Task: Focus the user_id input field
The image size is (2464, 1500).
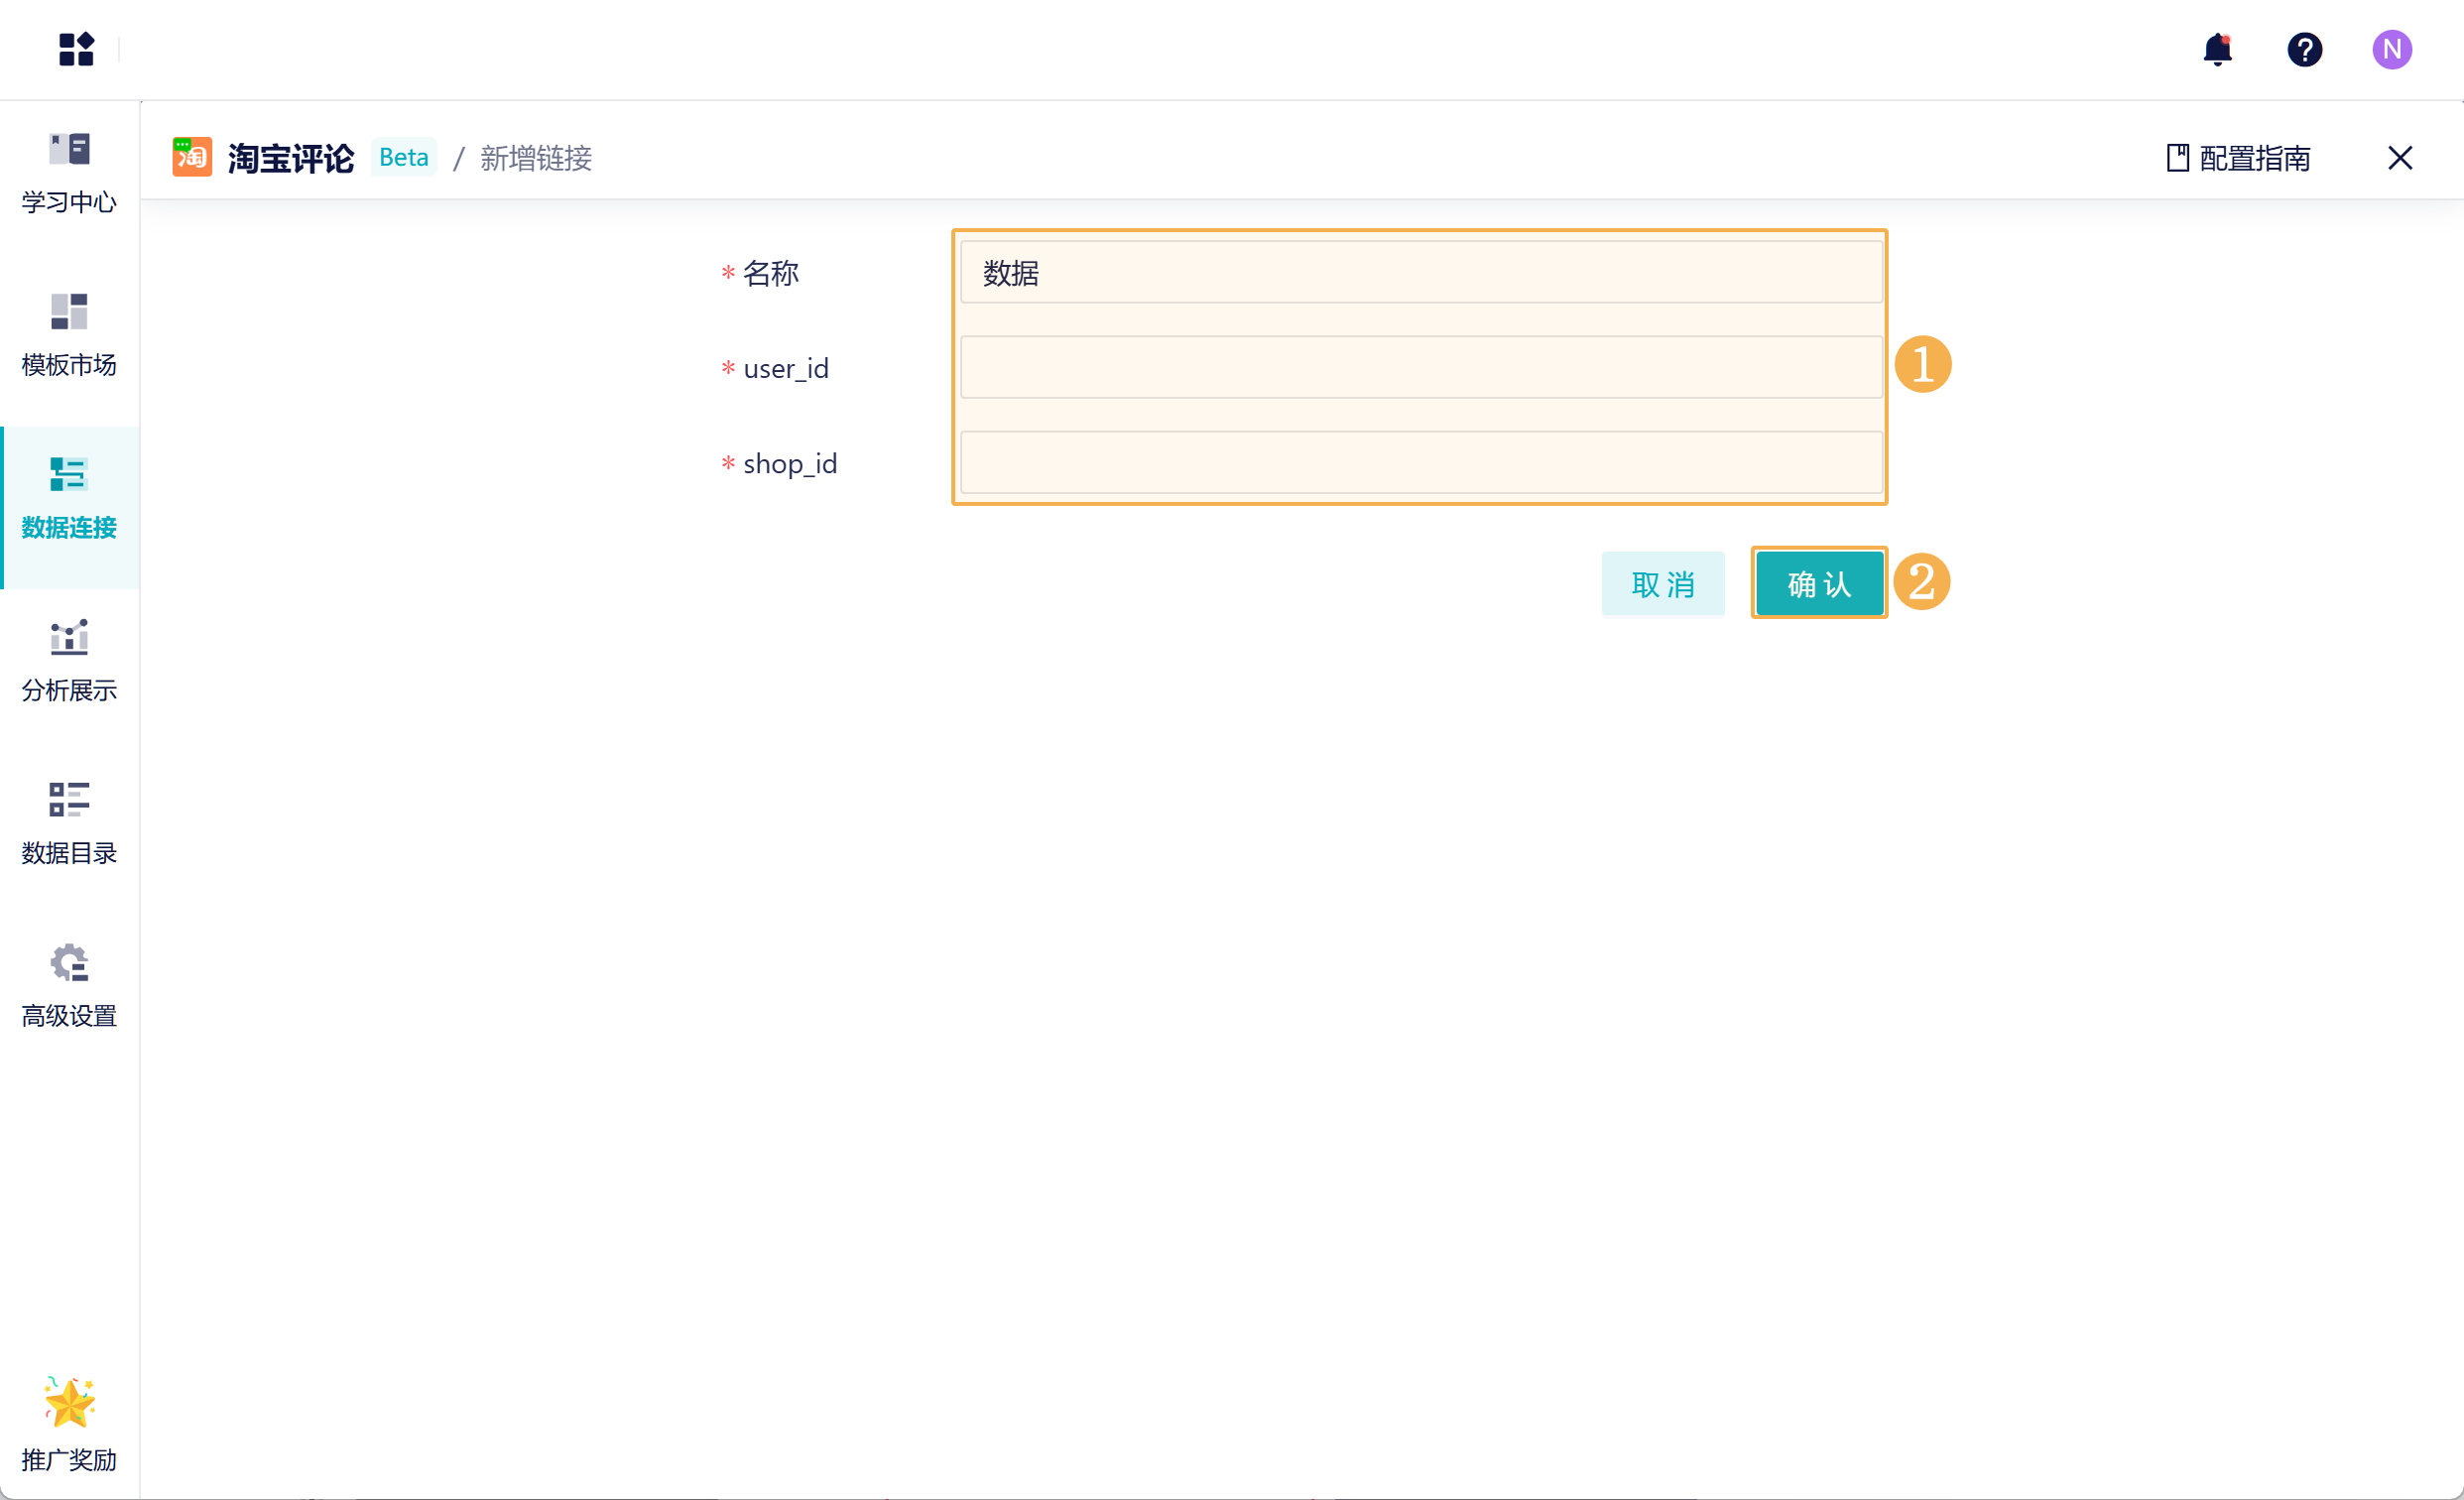Action: click(x=1420, y=367)
